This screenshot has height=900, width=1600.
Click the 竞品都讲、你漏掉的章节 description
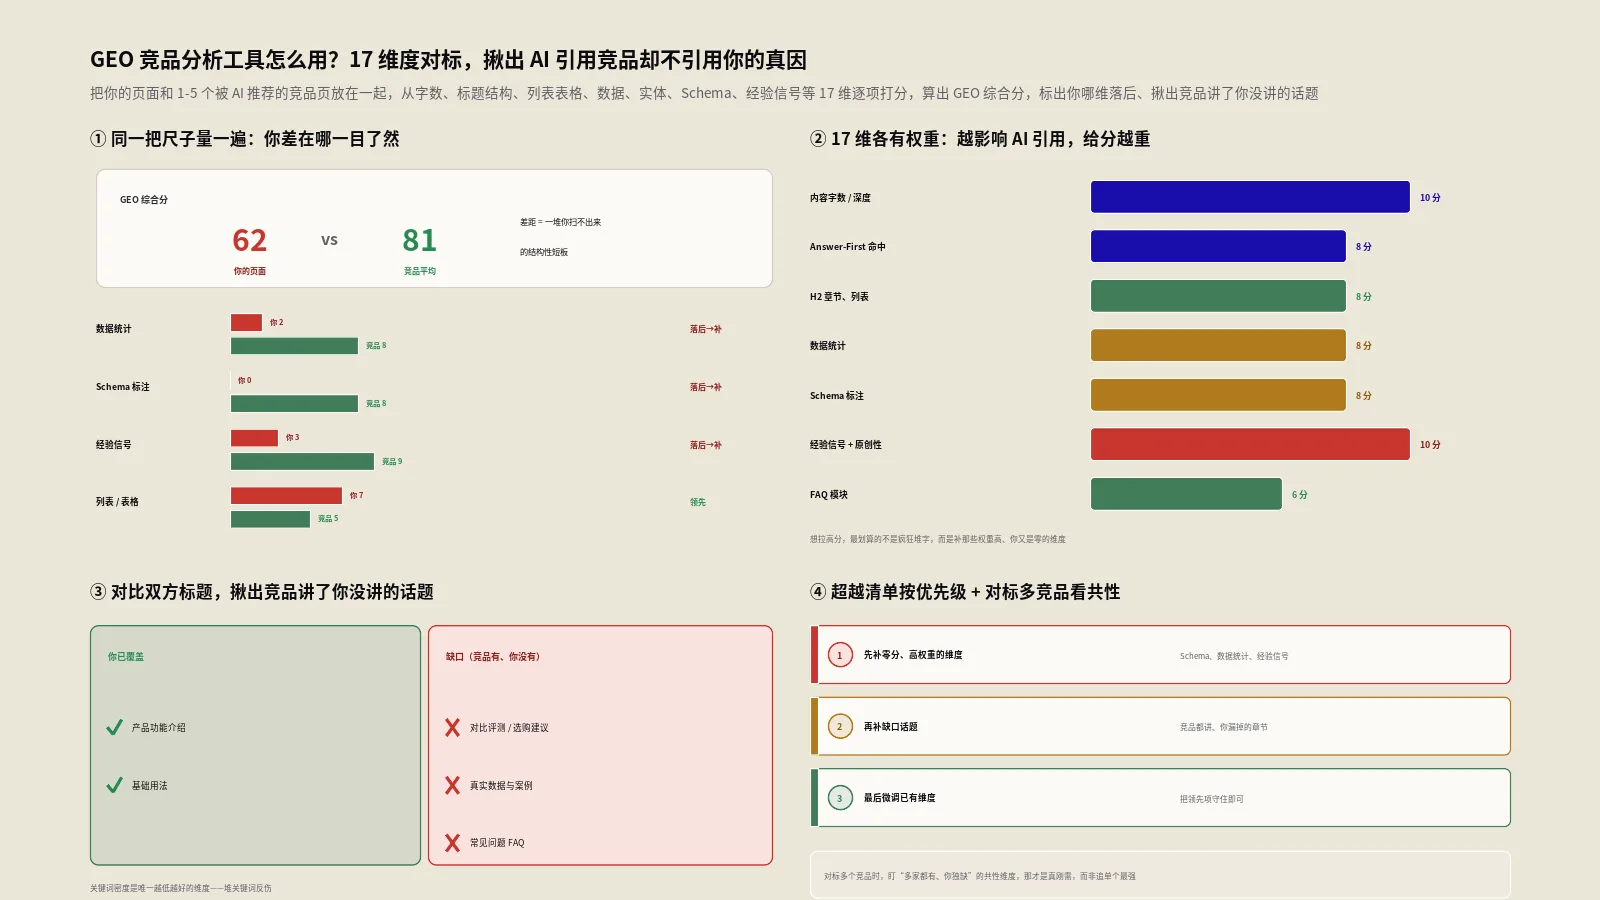1223,727
